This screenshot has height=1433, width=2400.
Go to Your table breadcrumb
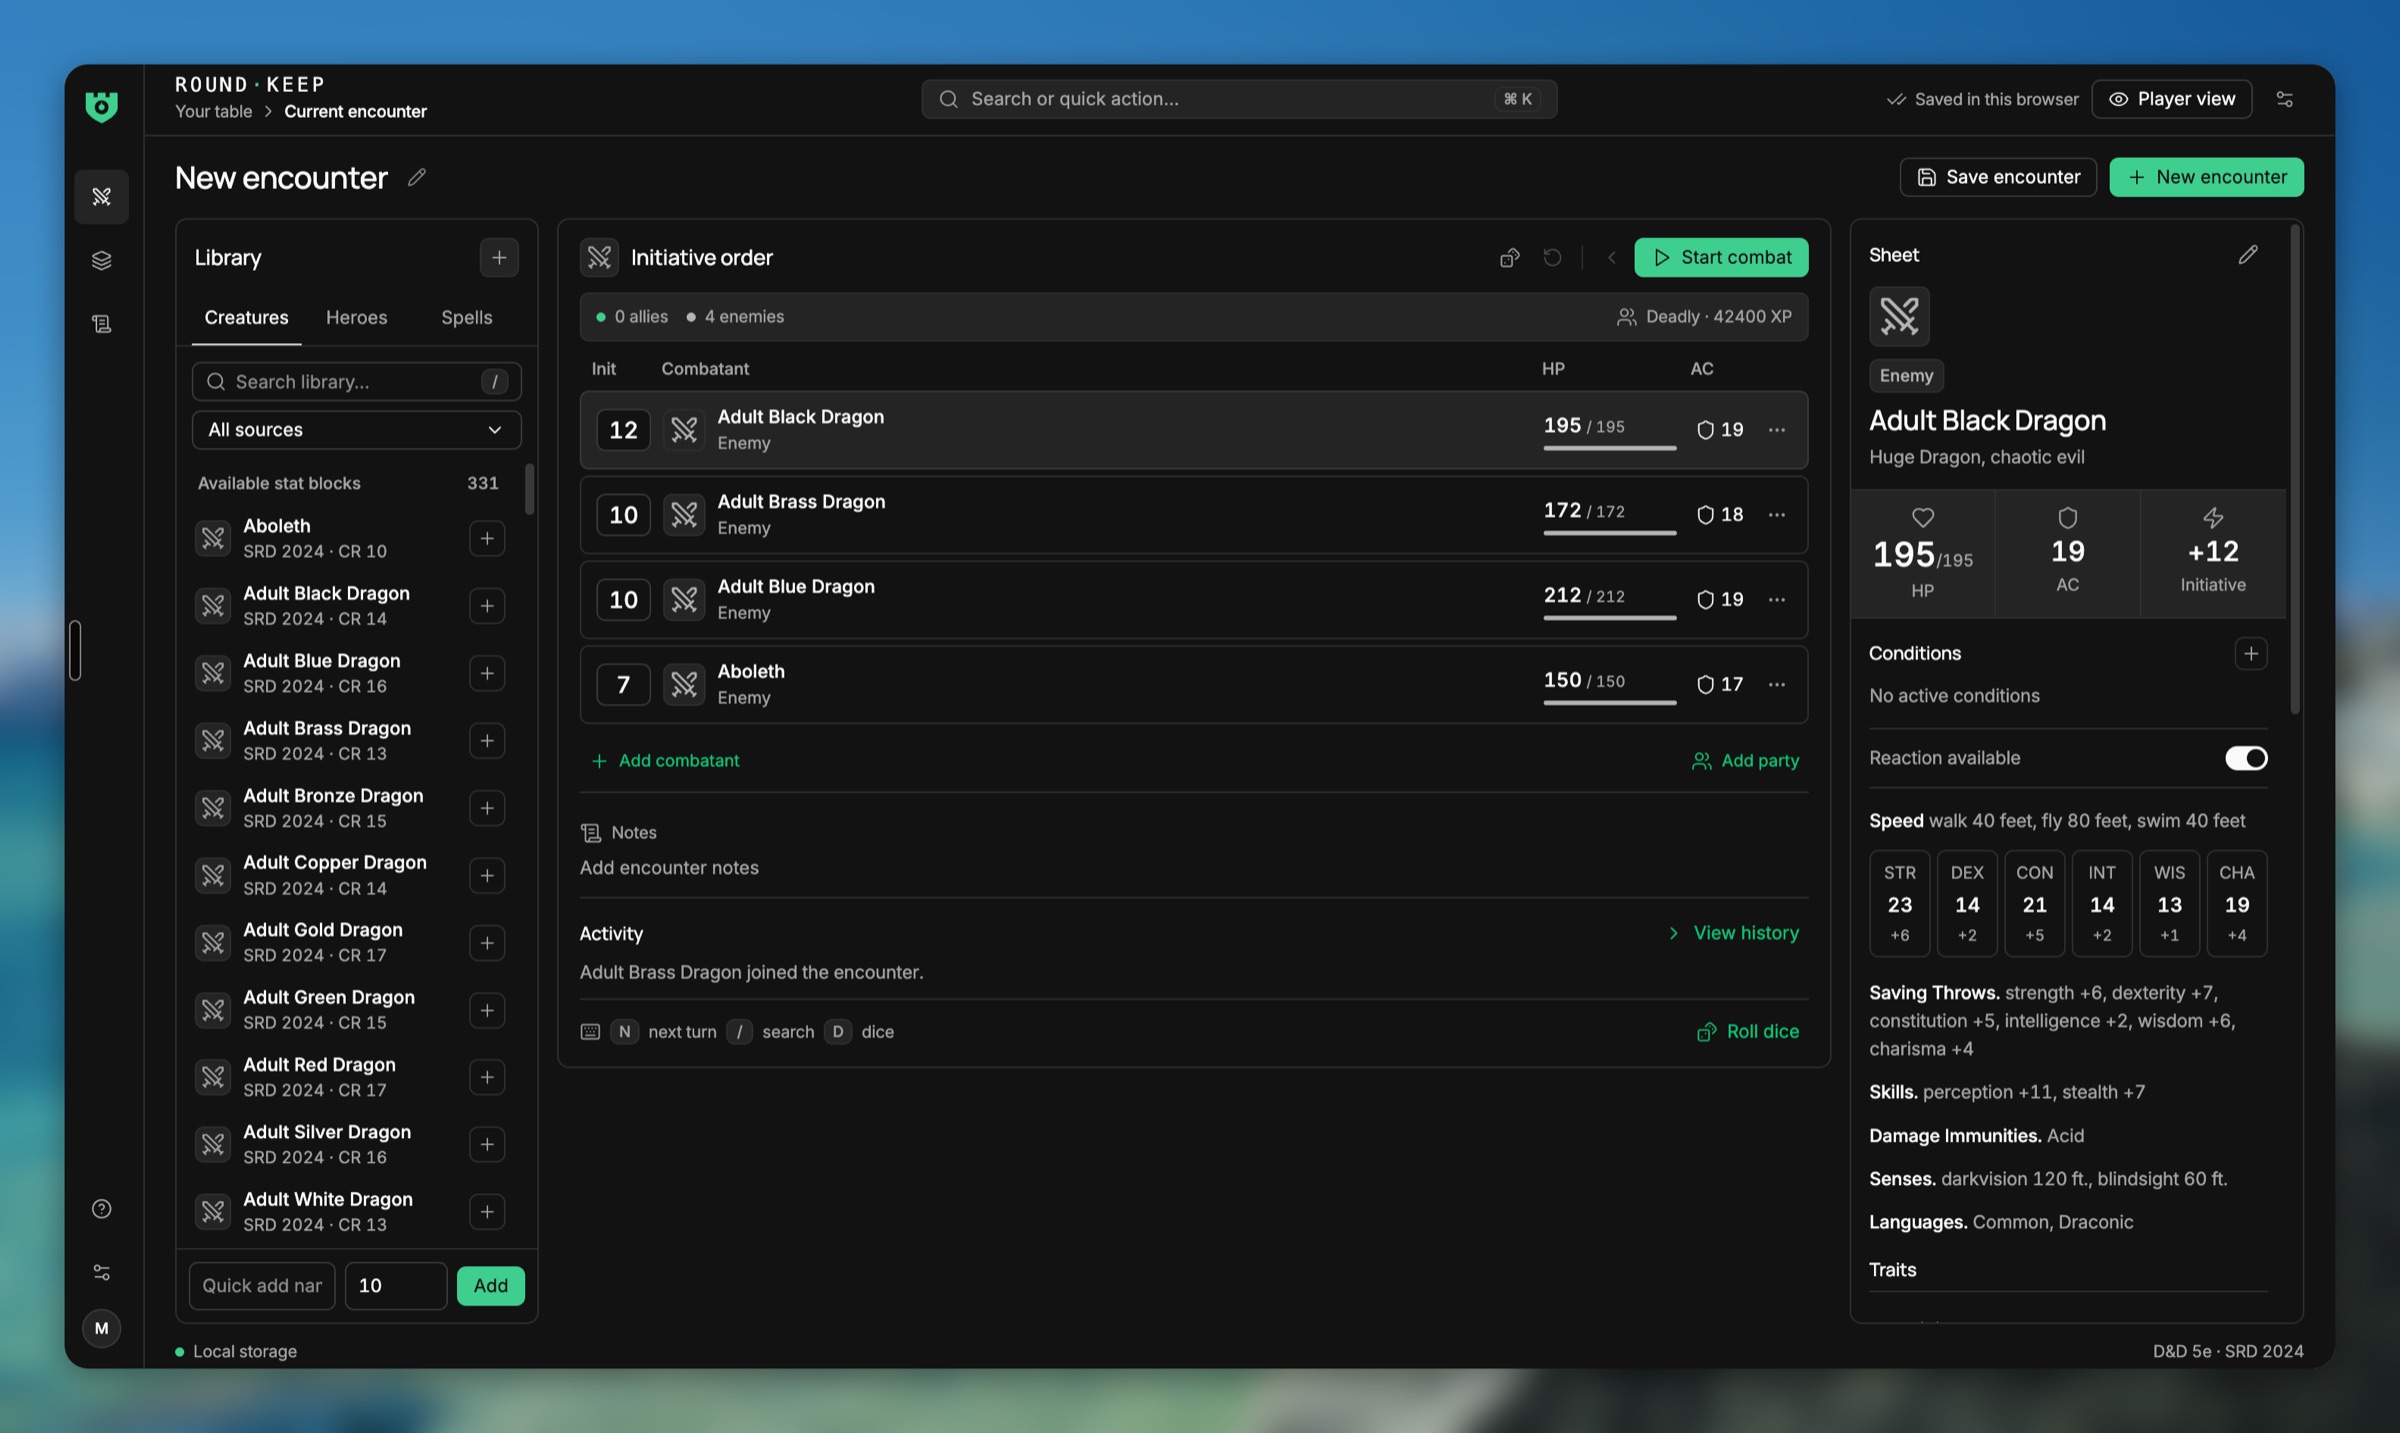tap(213, 112)
